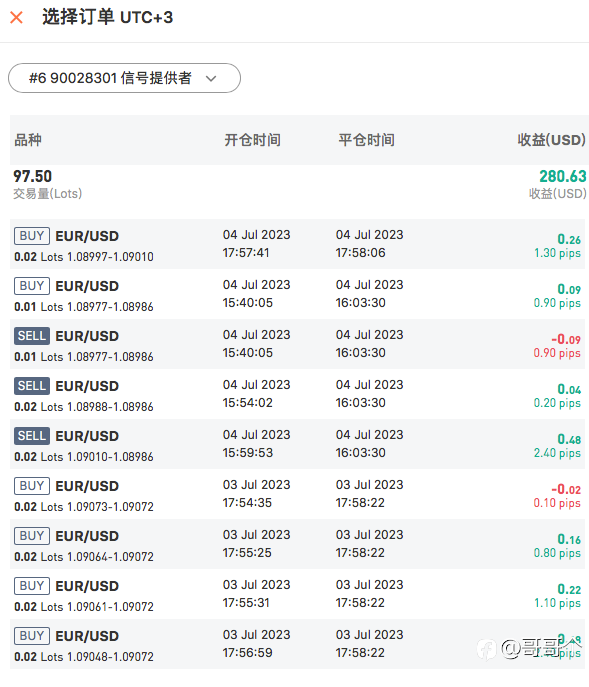Close the order selection panel with orange X
589x687 pixels.
[17, 18]
